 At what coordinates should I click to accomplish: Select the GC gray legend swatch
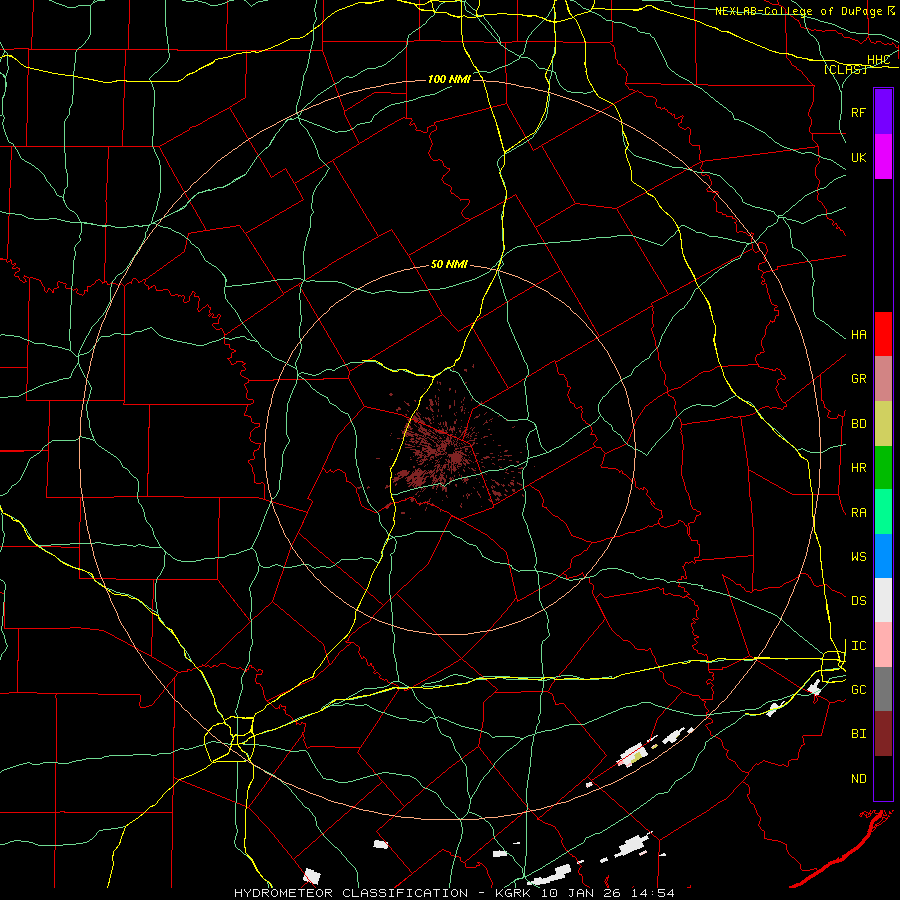(x=883, y=689)
